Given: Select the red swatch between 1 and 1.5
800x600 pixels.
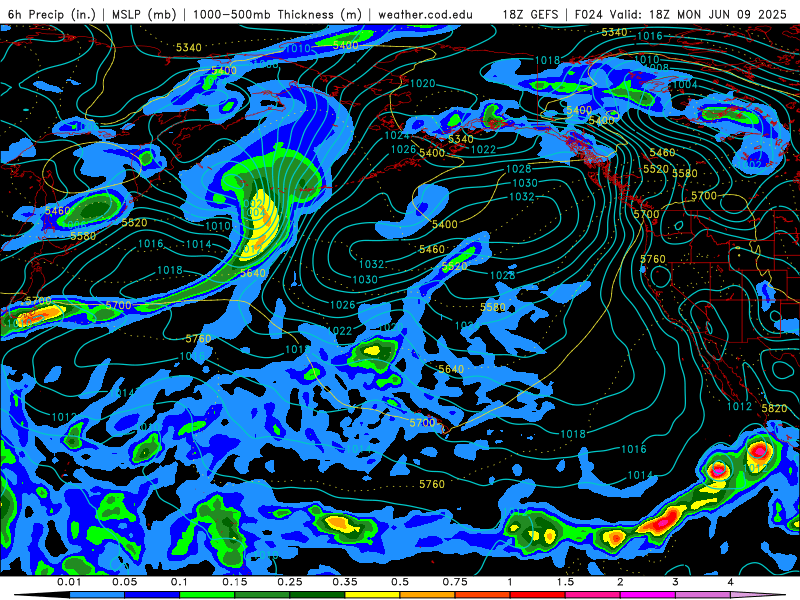Looking at the screenshot, I should pos(538,595).
